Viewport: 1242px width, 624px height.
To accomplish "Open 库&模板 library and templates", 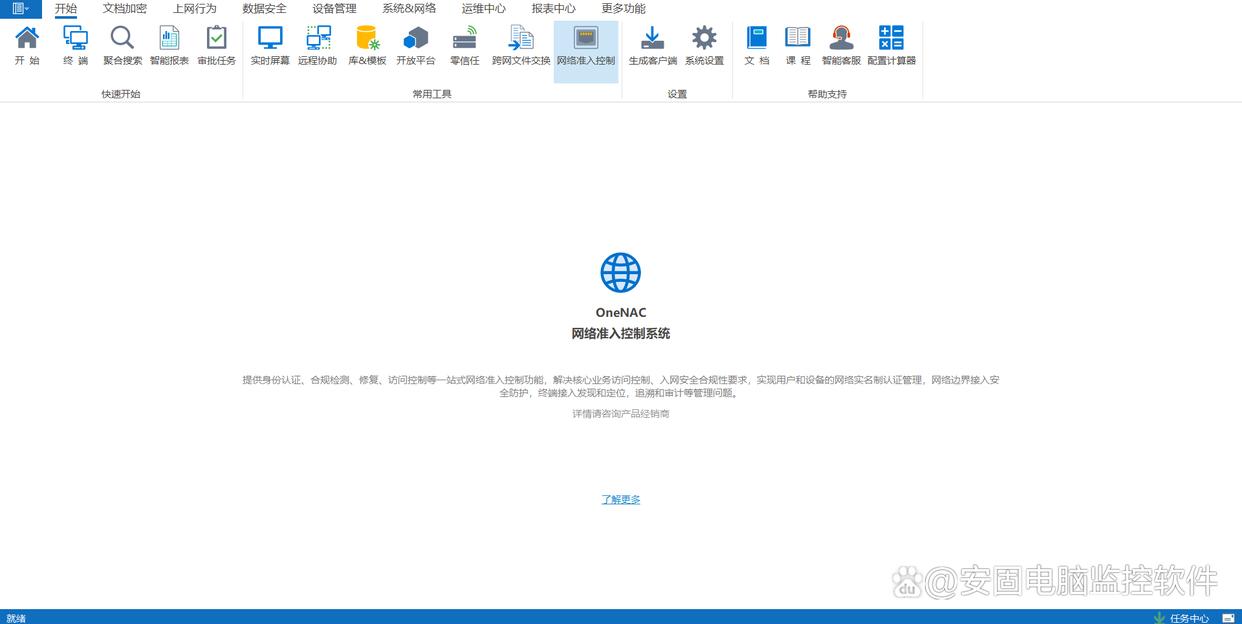I will click(x=367, y=46).
